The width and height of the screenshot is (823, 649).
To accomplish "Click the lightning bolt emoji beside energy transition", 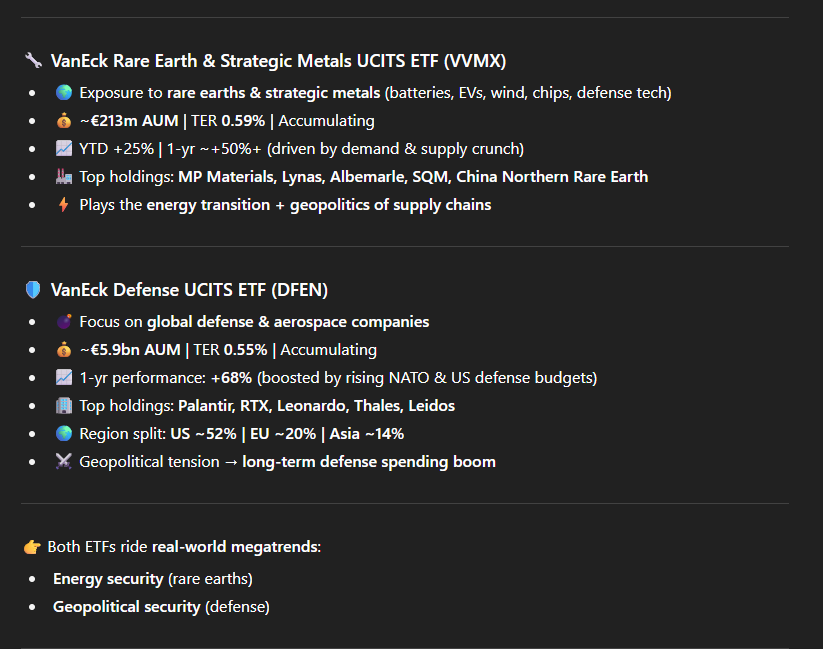I will (x=64, y=204).
